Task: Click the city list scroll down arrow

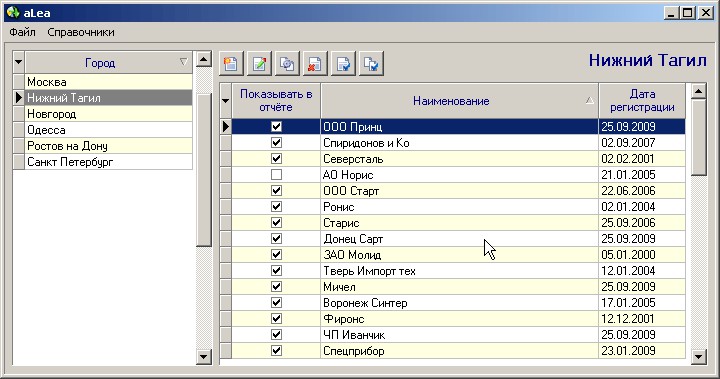Action: 203,356
